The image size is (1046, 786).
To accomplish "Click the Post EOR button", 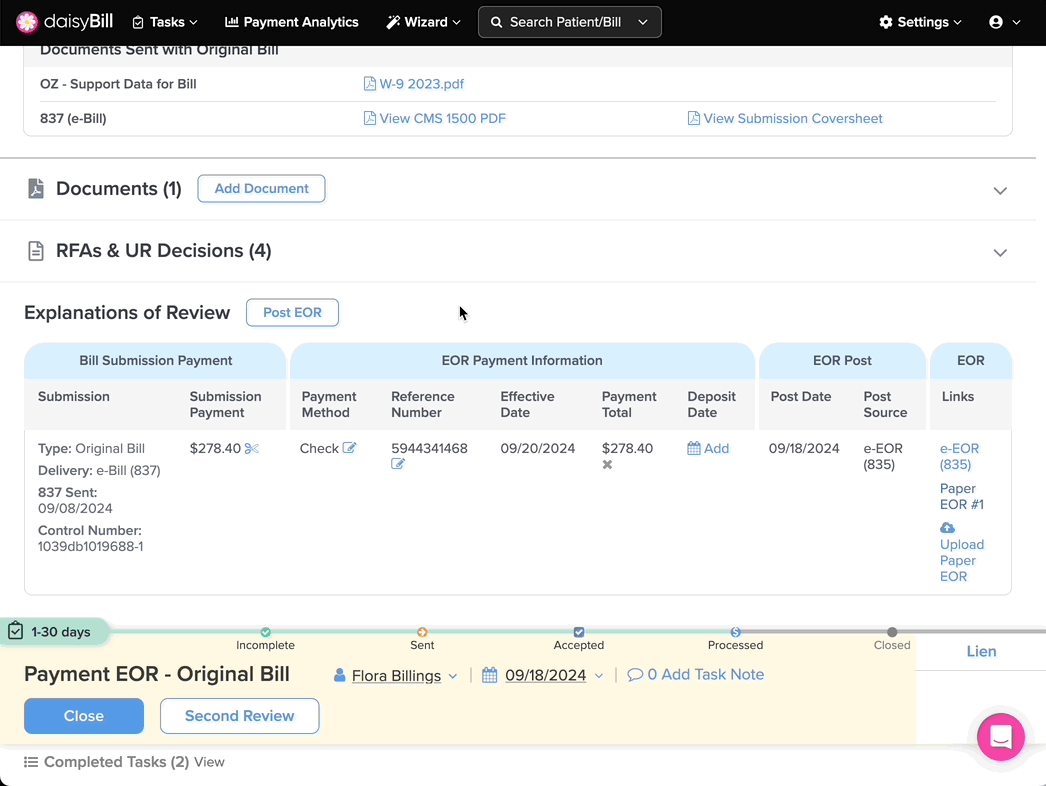I will (x=292, y=313).
